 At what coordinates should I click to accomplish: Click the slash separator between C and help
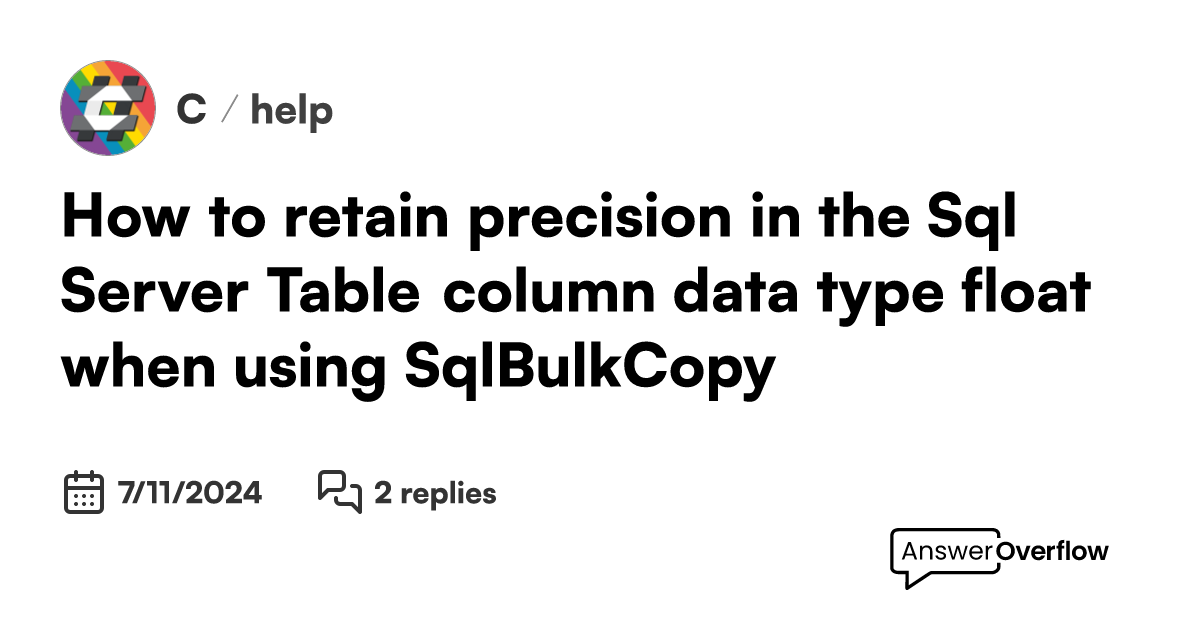[x=228, y=110]
